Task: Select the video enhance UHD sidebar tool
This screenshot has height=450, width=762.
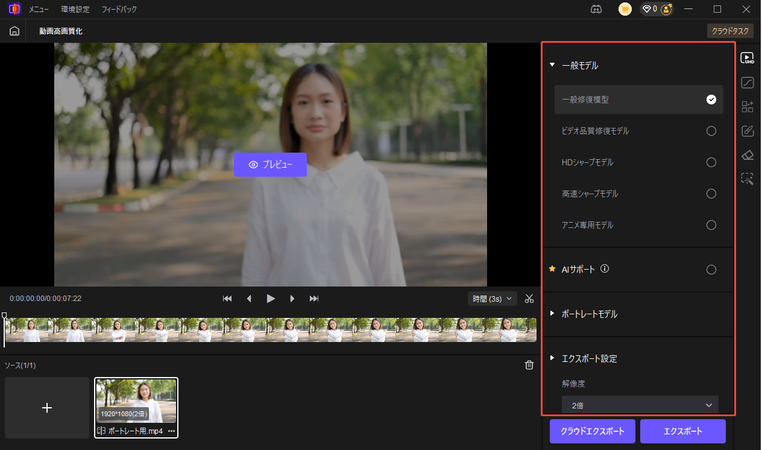Action: click(747, 58)
